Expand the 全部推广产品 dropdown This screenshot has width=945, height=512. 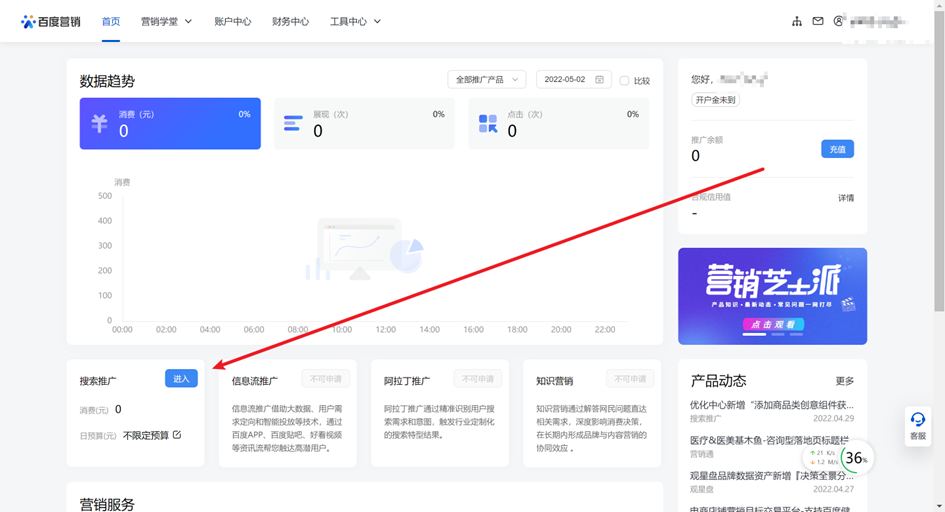click(486, 80)
